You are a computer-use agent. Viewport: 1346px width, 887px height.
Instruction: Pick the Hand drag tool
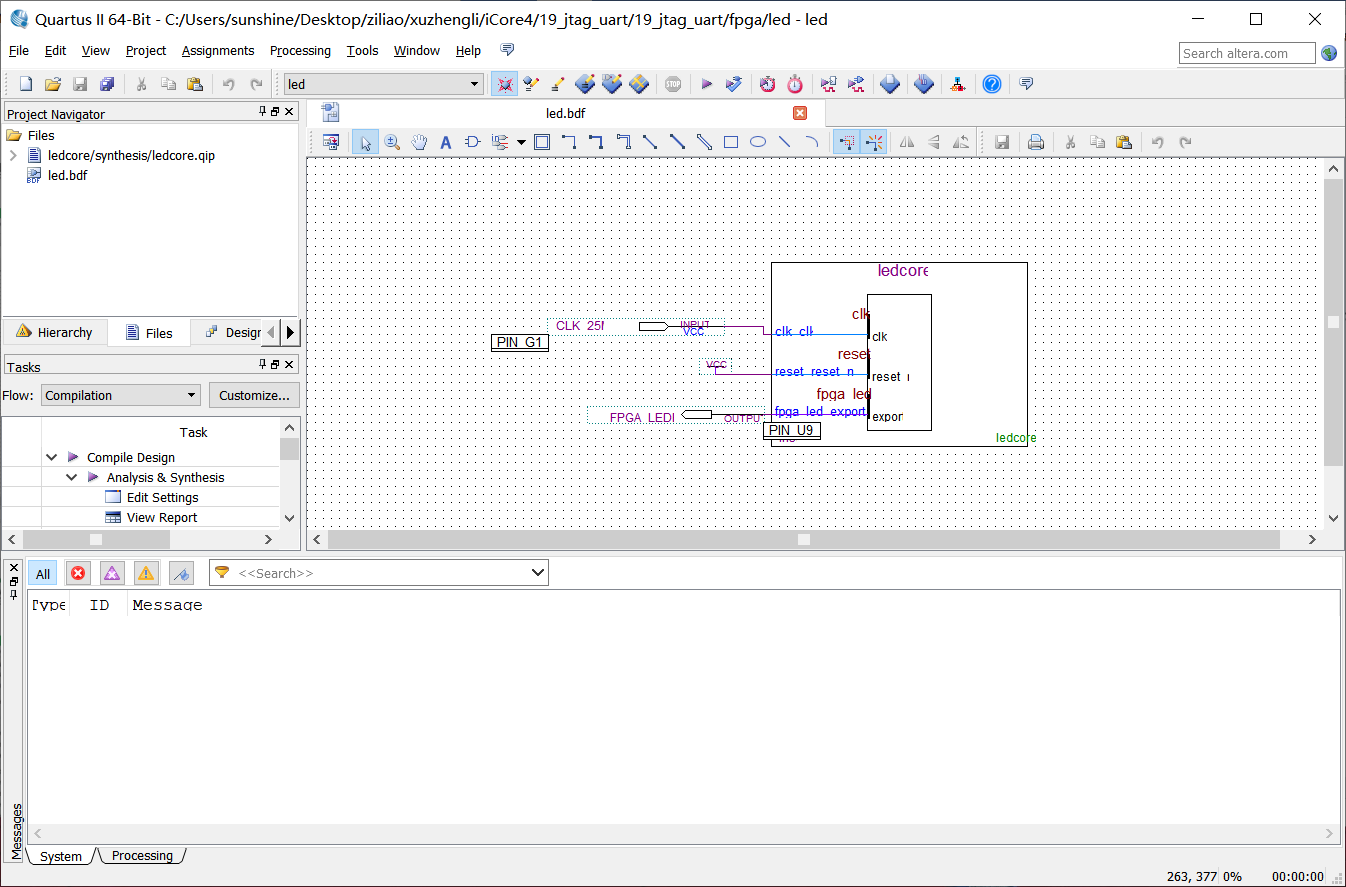click(419, 142)
